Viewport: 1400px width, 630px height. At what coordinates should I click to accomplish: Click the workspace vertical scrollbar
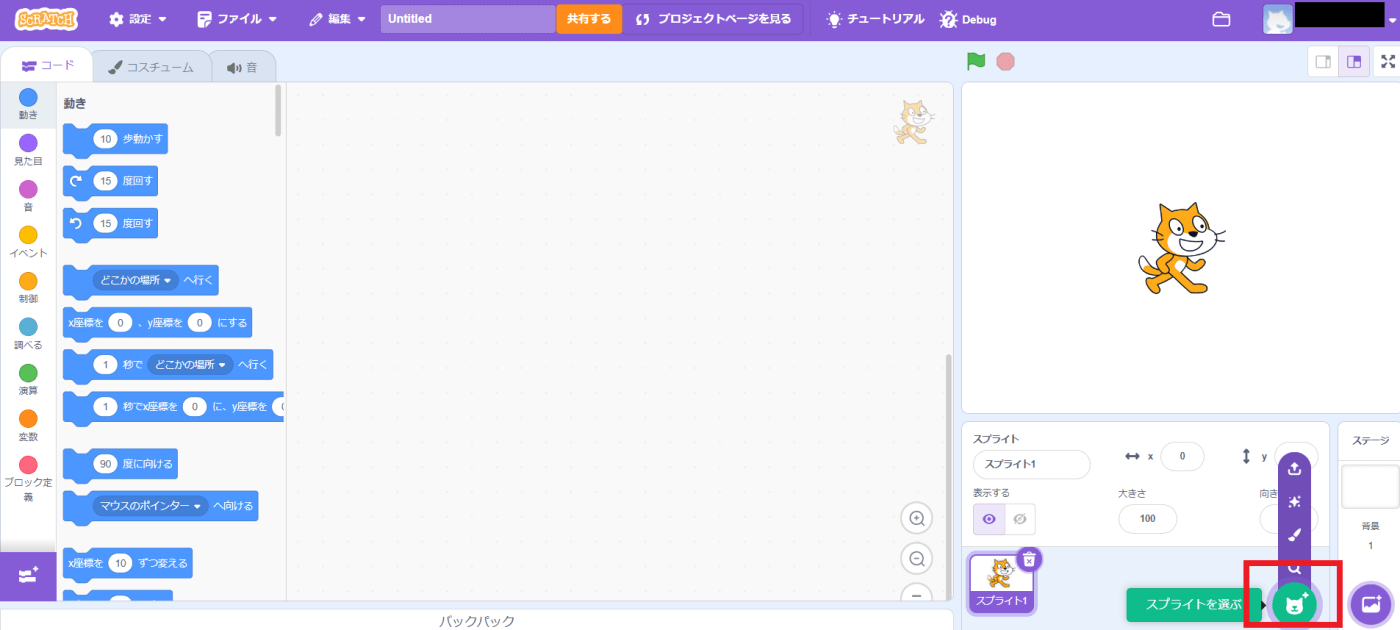click(947, 475)
